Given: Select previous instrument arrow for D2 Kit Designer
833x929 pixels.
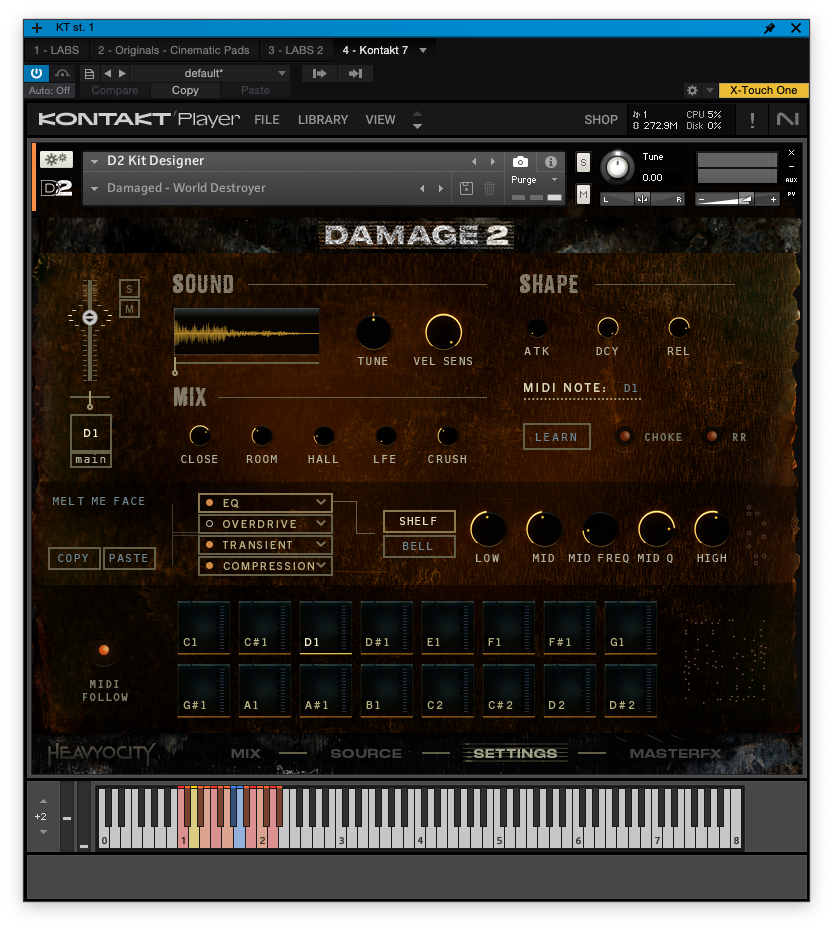Looking at the screenshot, I should pos(474,162).
